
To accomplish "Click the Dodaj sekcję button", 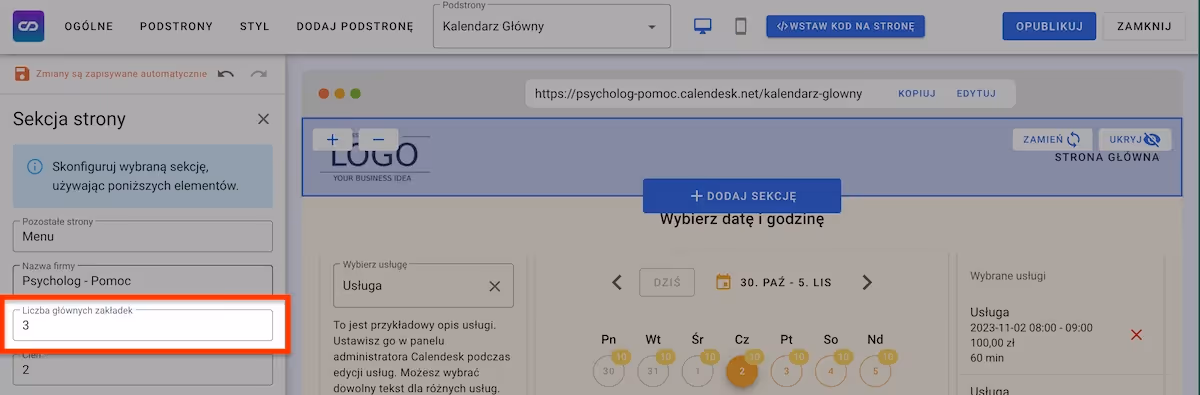I will point(742,196).
